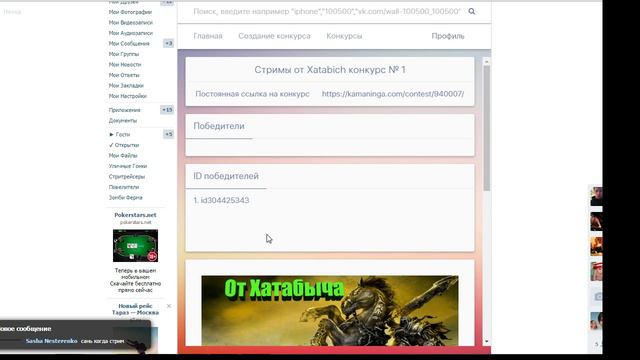Open Мои Файлы in sidebar
The height and width of the screenshot is (360, 640).
[x=123, y=156]
